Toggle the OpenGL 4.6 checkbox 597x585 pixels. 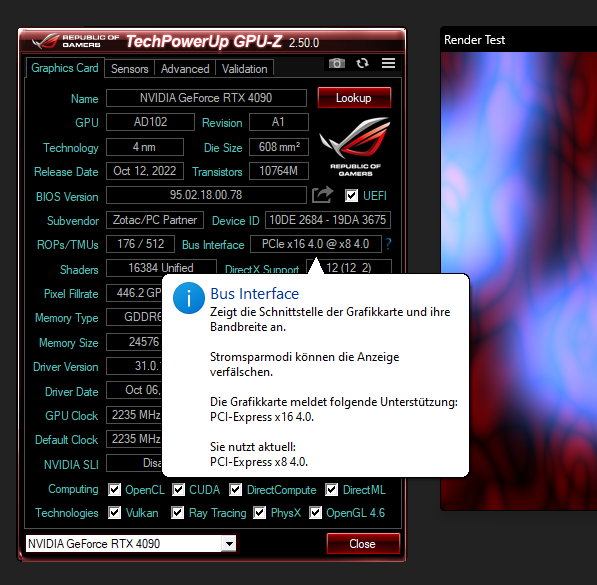315,513
